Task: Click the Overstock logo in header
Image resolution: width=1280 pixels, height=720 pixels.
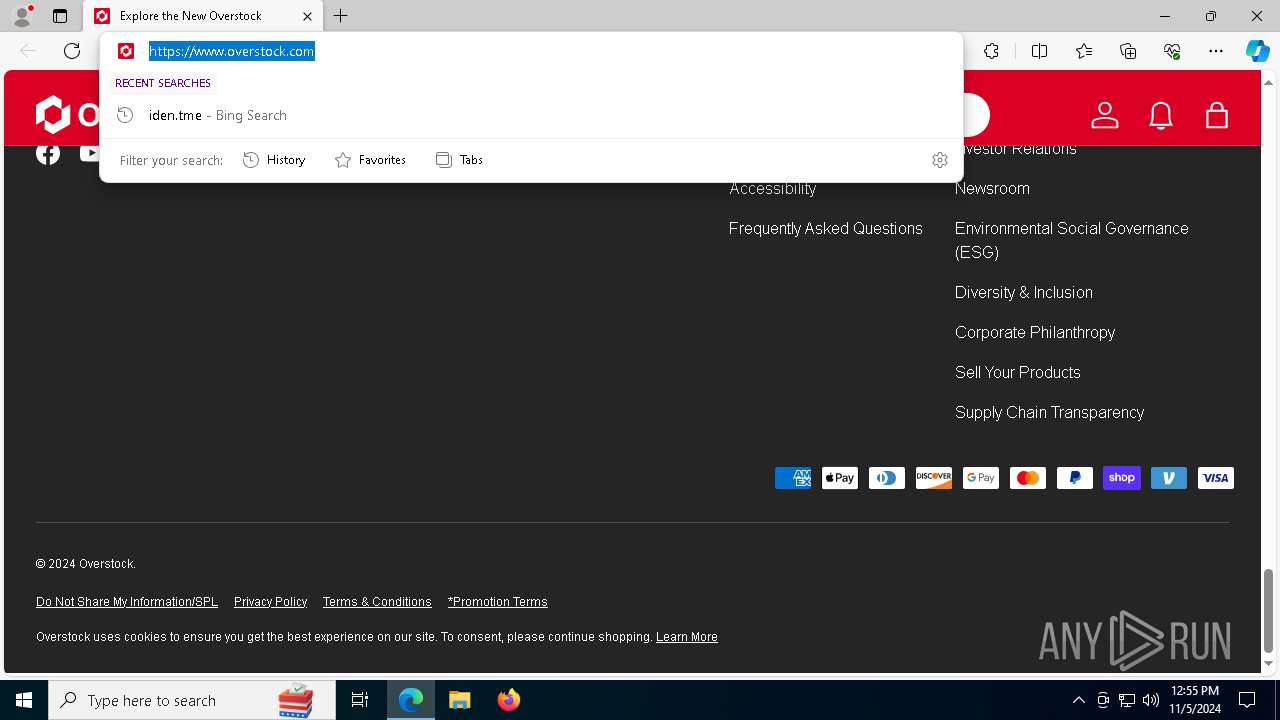Action: (x=66, y=115)
